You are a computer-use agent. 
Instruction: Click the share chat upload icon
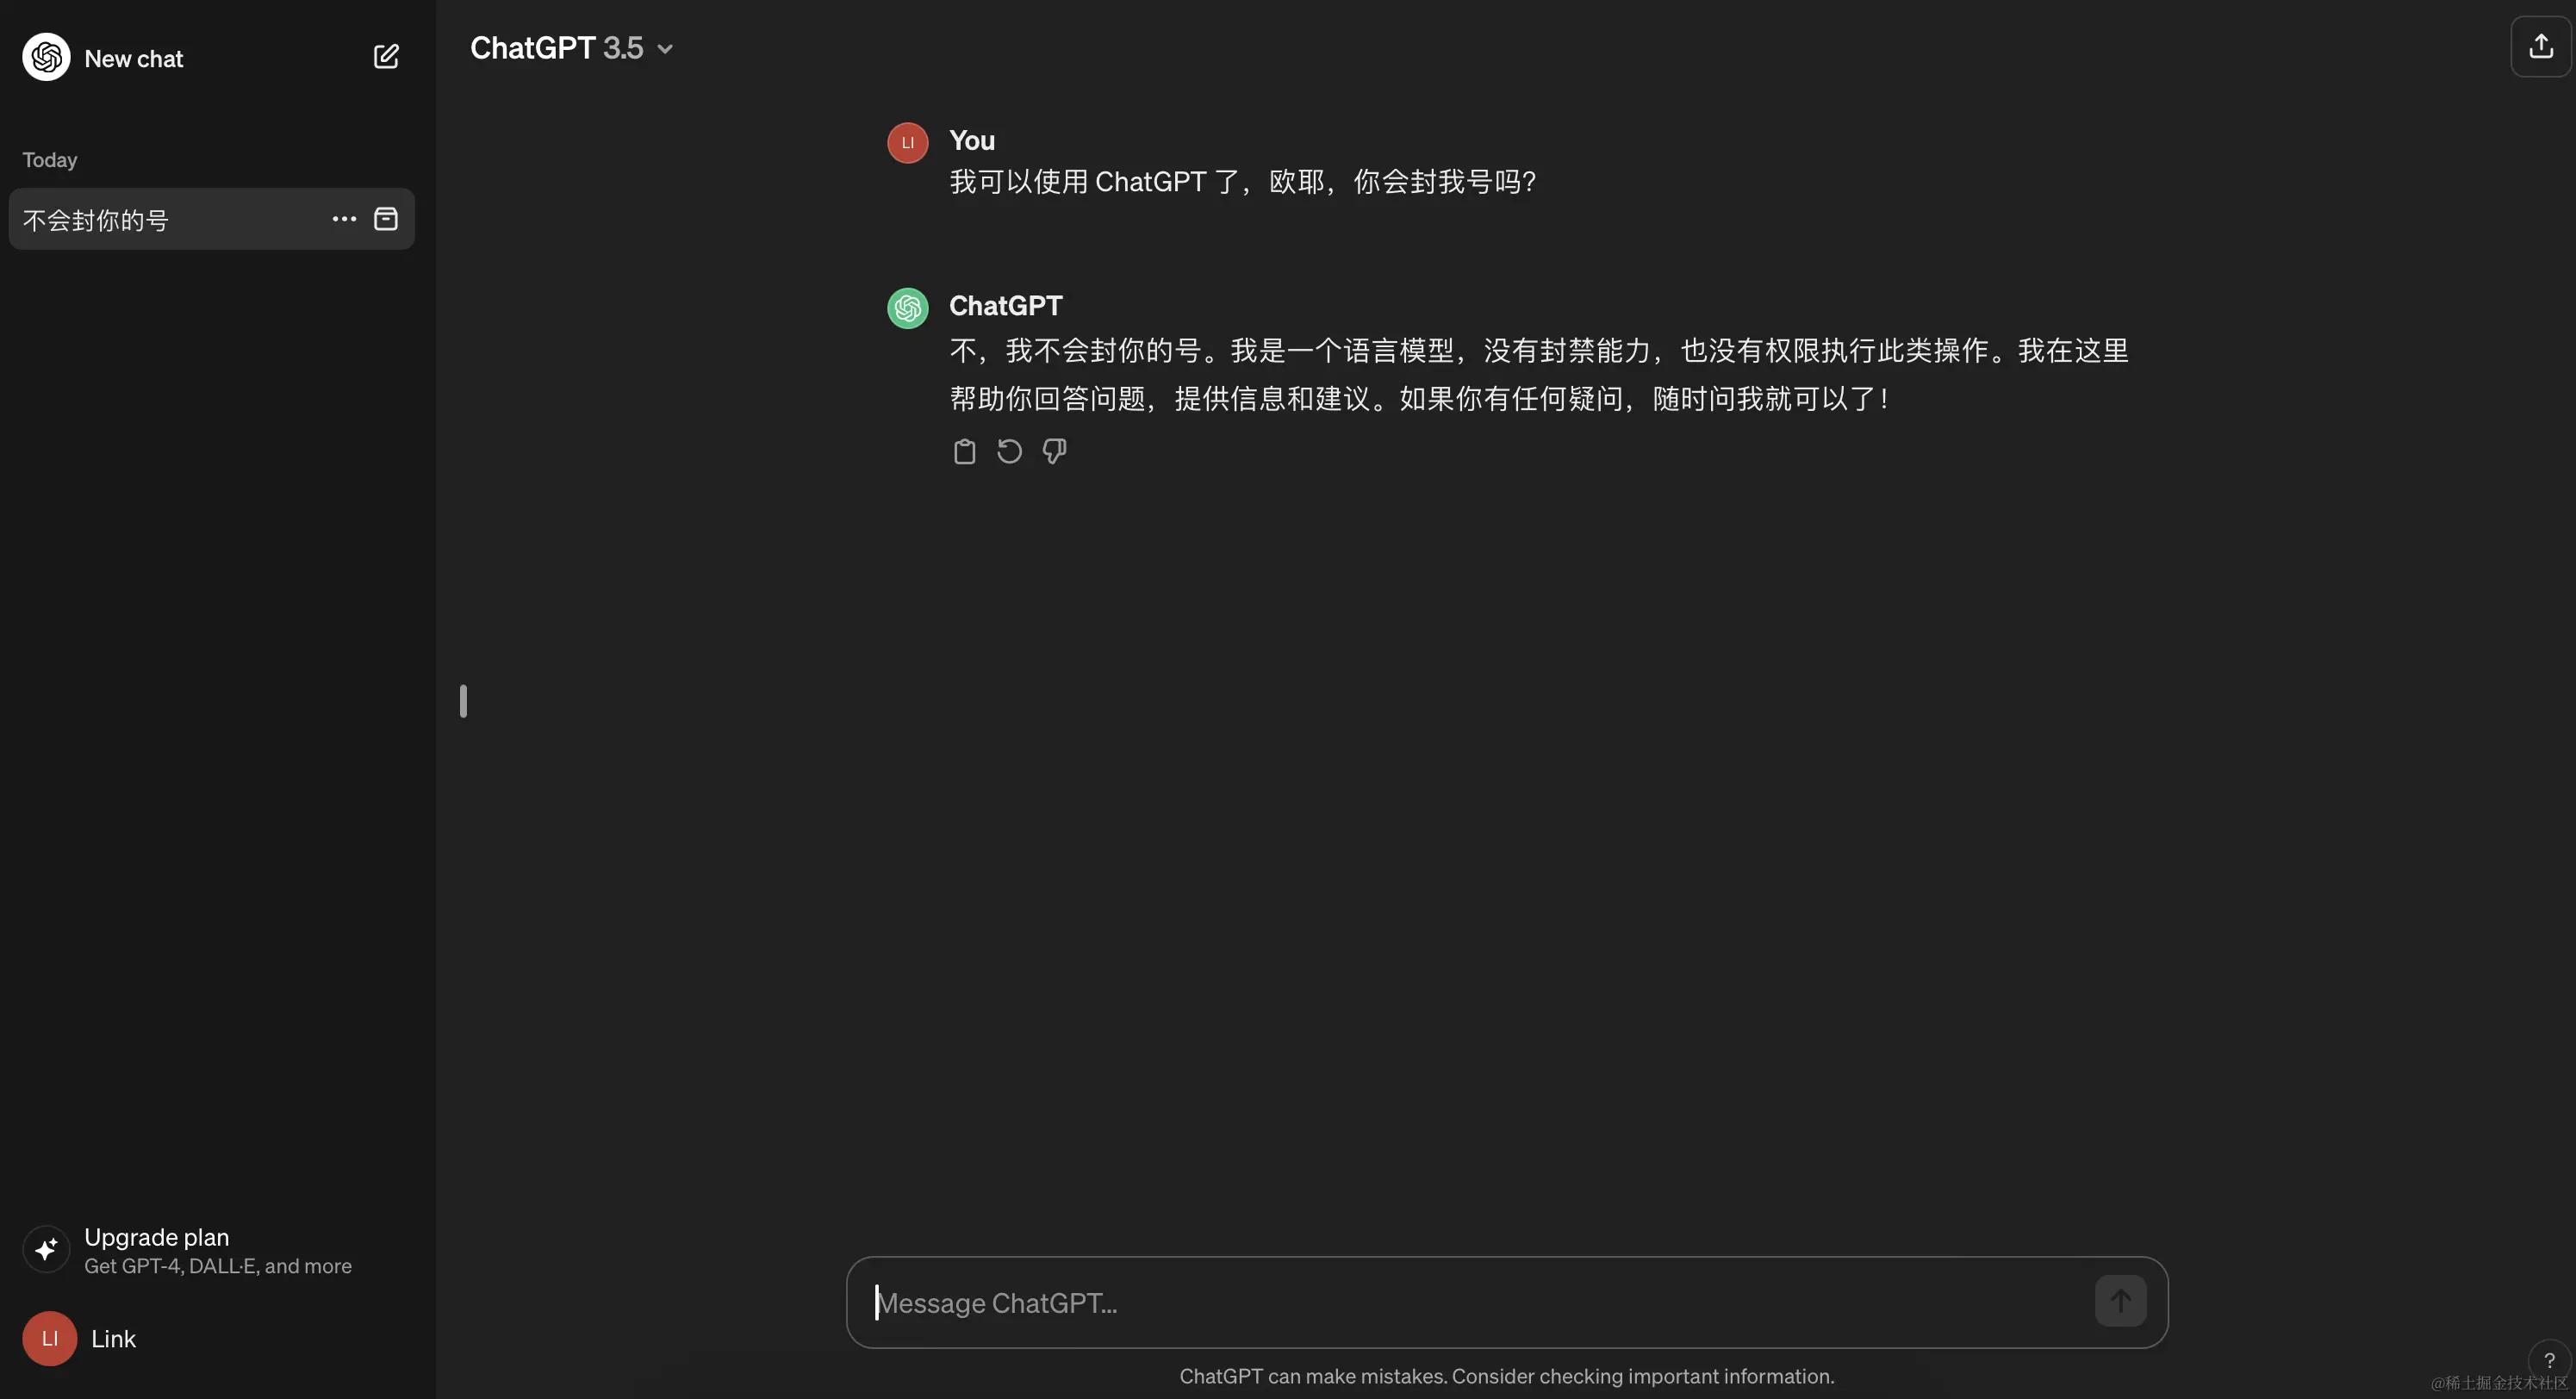tap(2540, 46)
